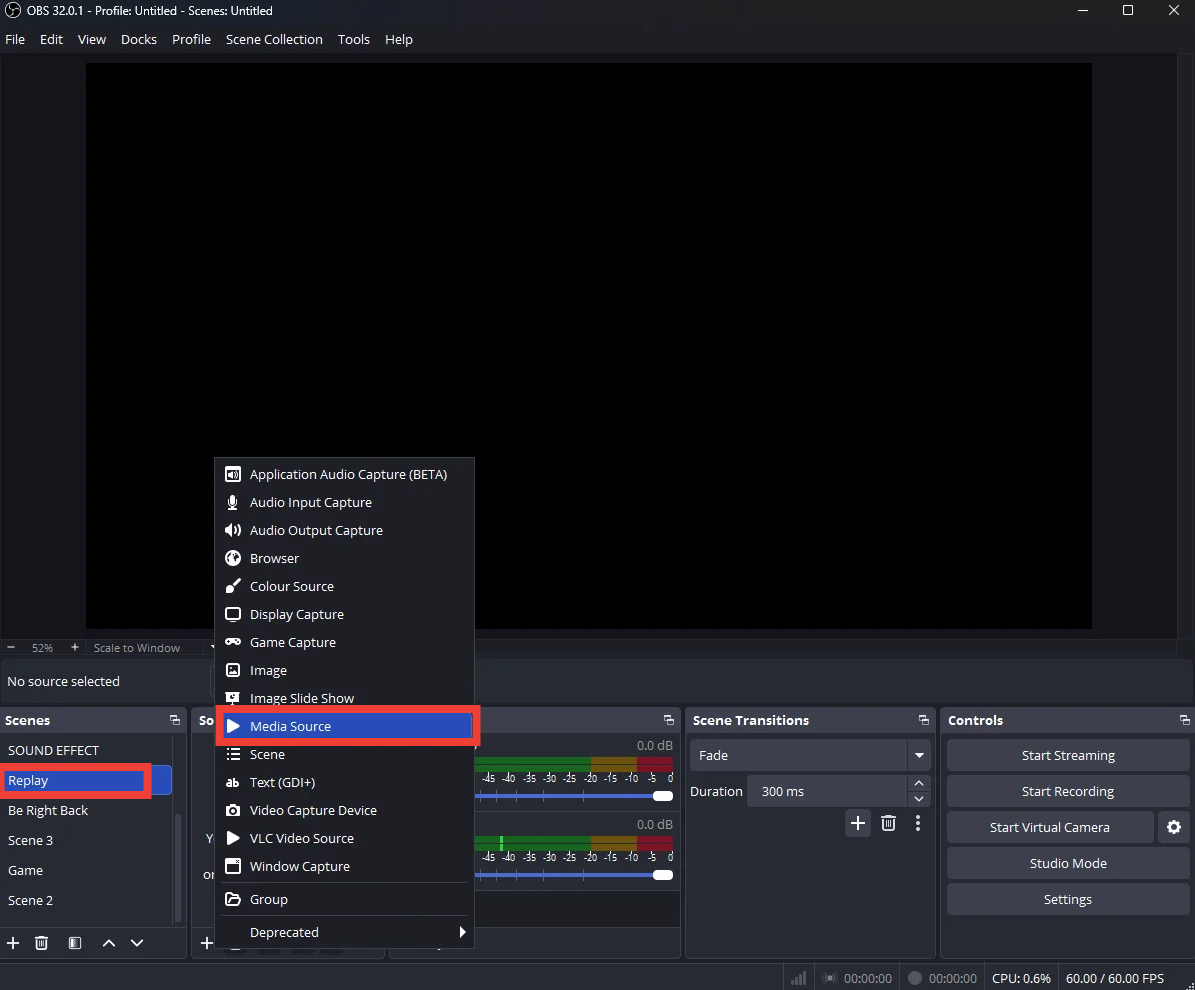The height and width of the screenshot is (990, 1195).
Task: Zoom in preview with plus icon
Action: point(75,647)
